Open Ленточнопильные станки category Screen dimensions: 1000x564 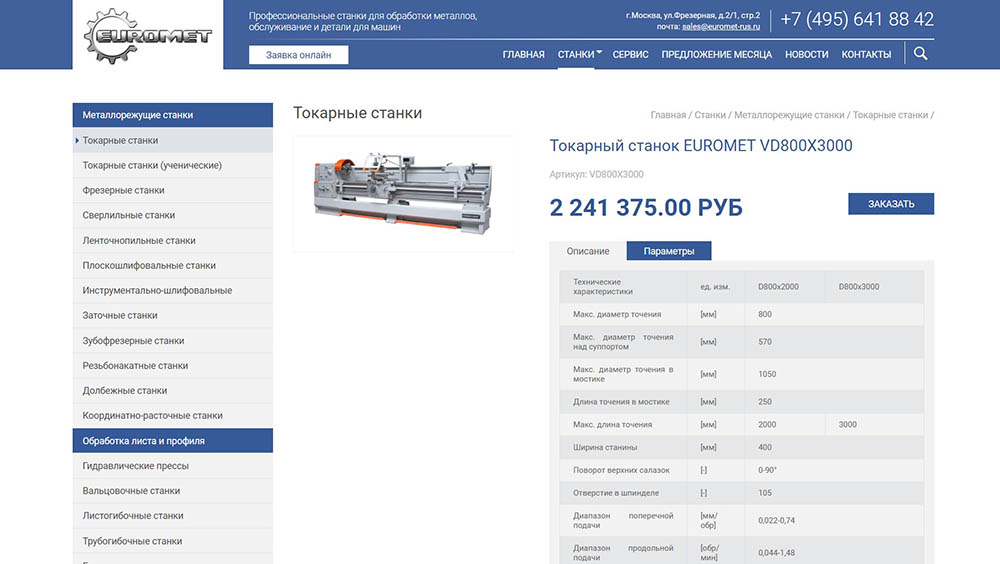pos(173,241)
